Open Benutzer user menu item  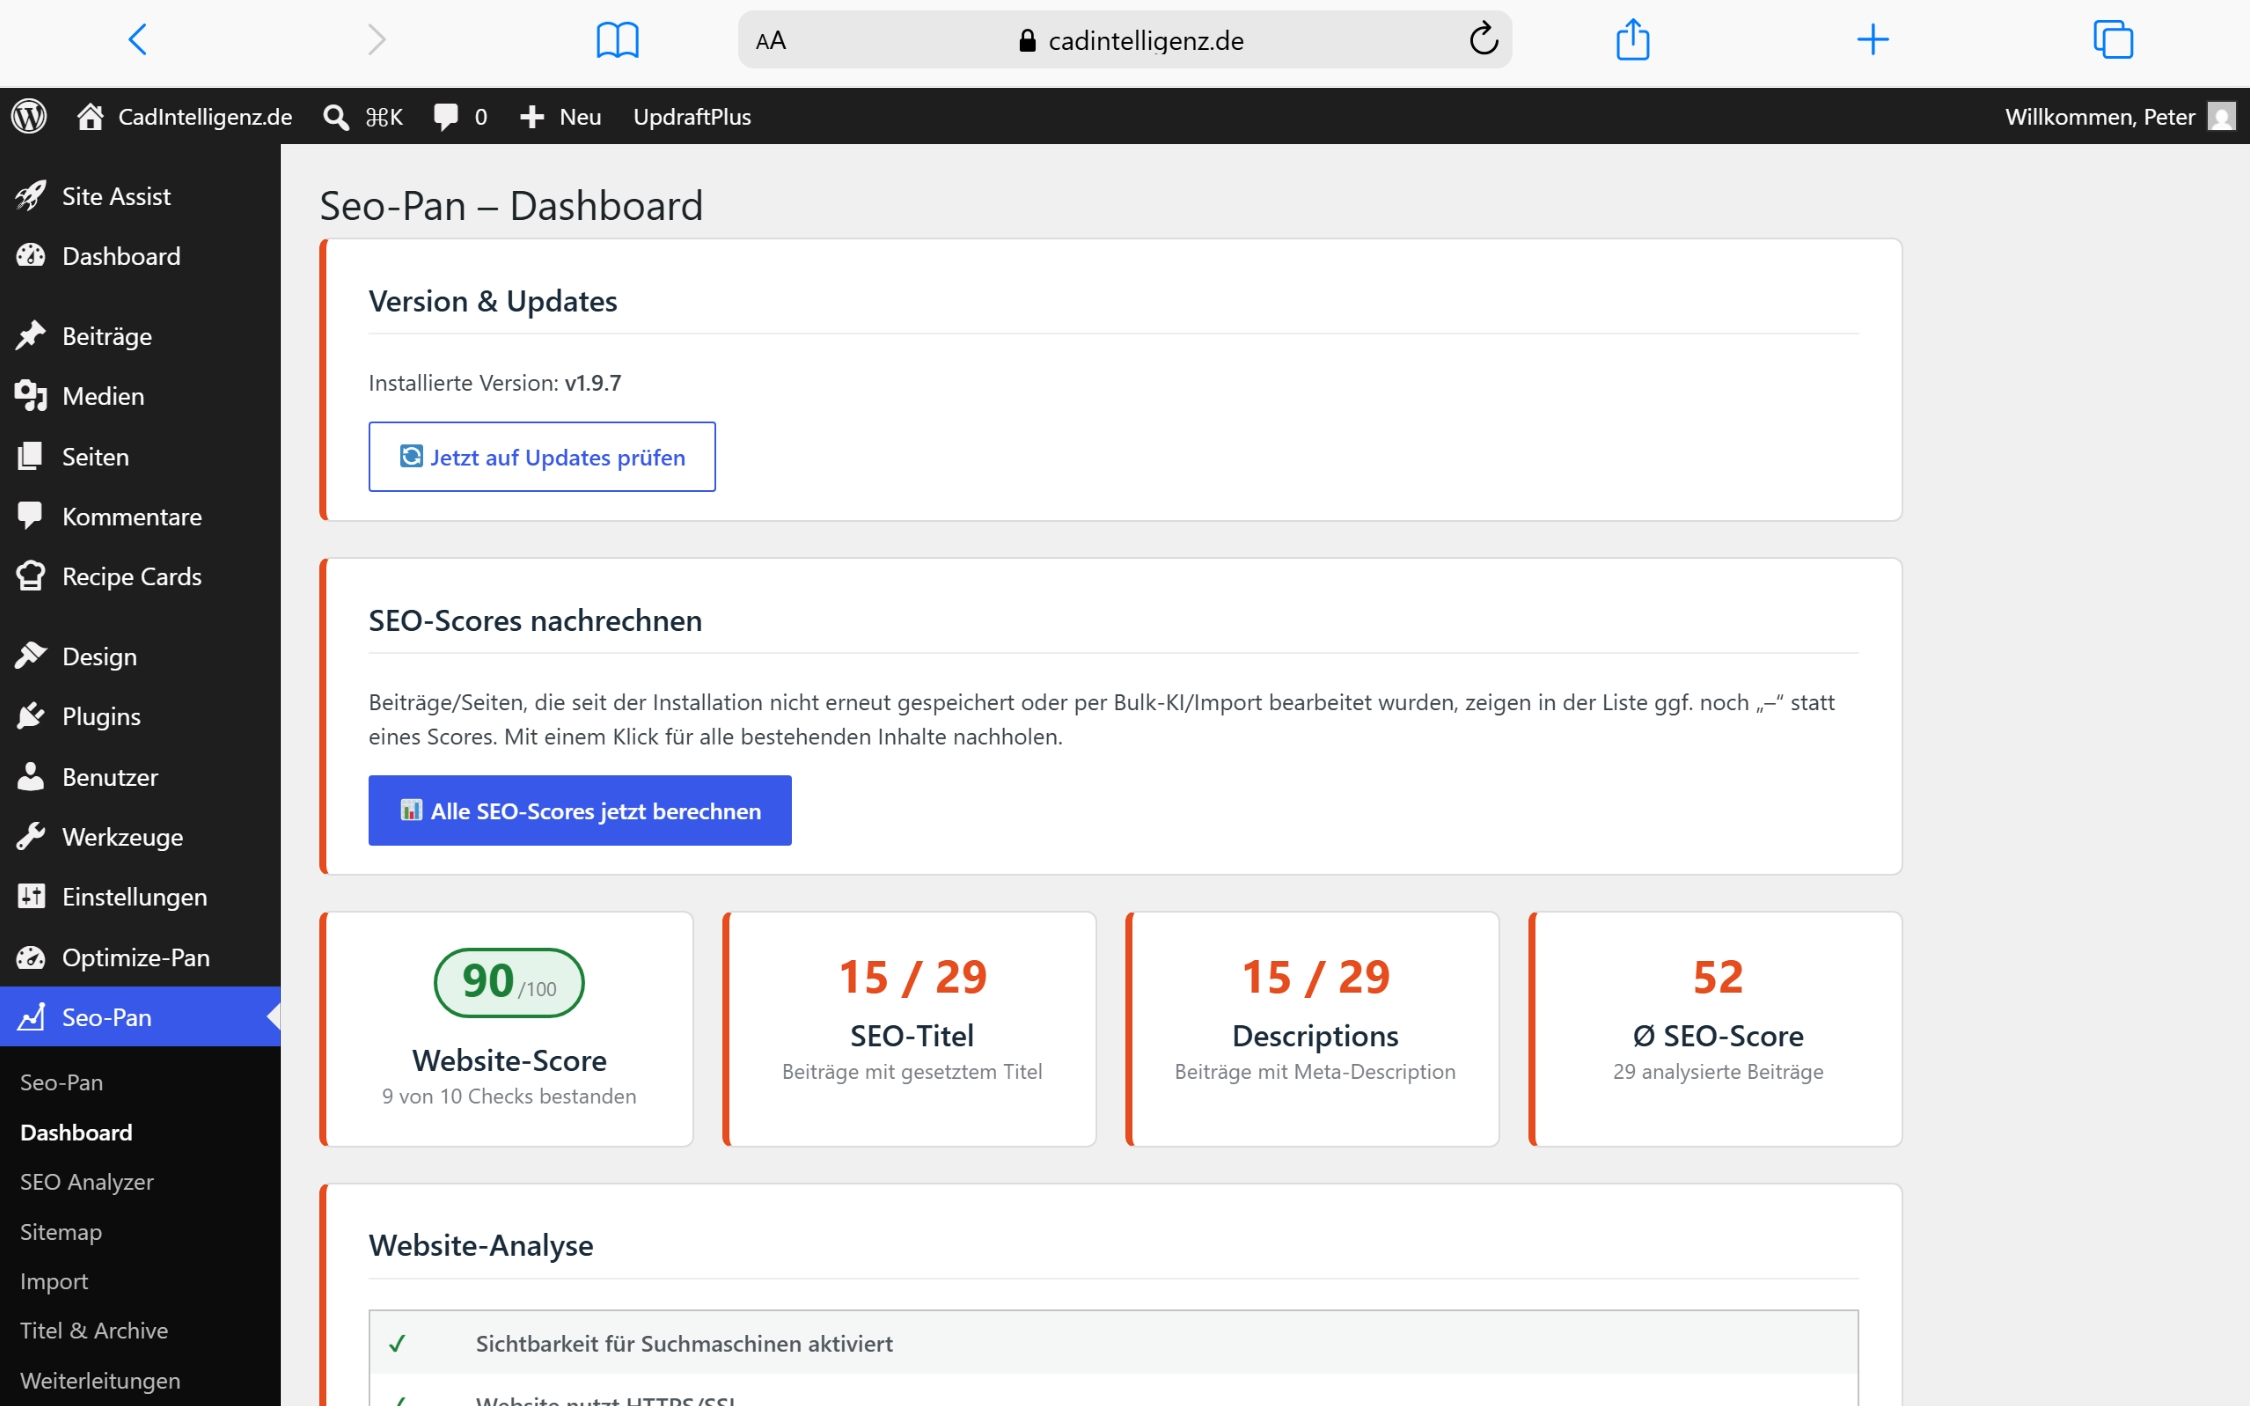(x=140, y=777)
